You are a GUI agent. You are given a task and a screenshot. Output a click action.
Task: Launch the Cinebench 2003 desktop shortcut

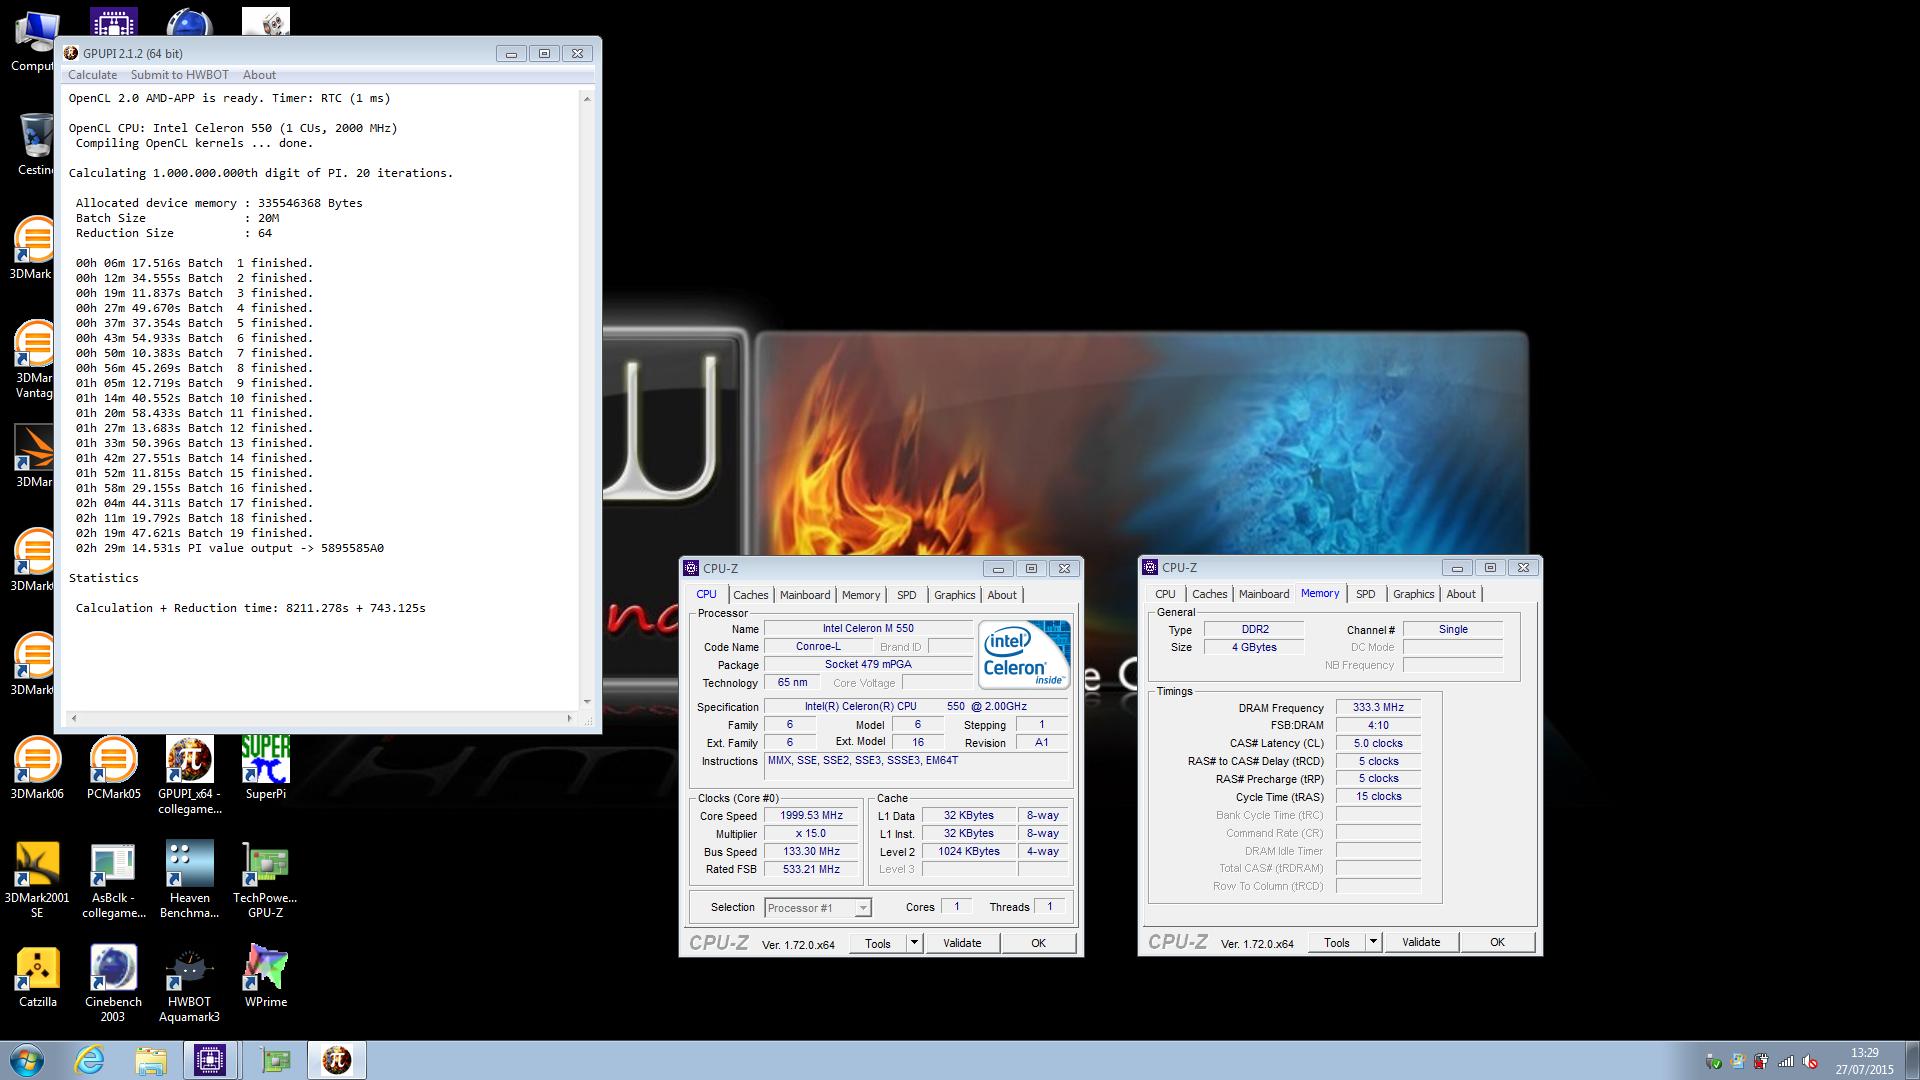pos(113,983)
